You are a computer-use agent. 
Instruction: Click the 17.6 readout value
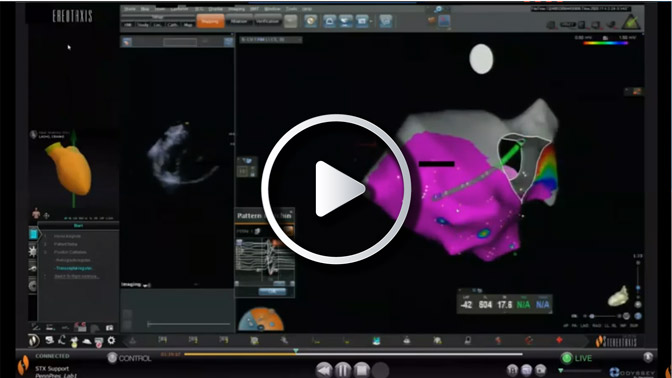504,305
